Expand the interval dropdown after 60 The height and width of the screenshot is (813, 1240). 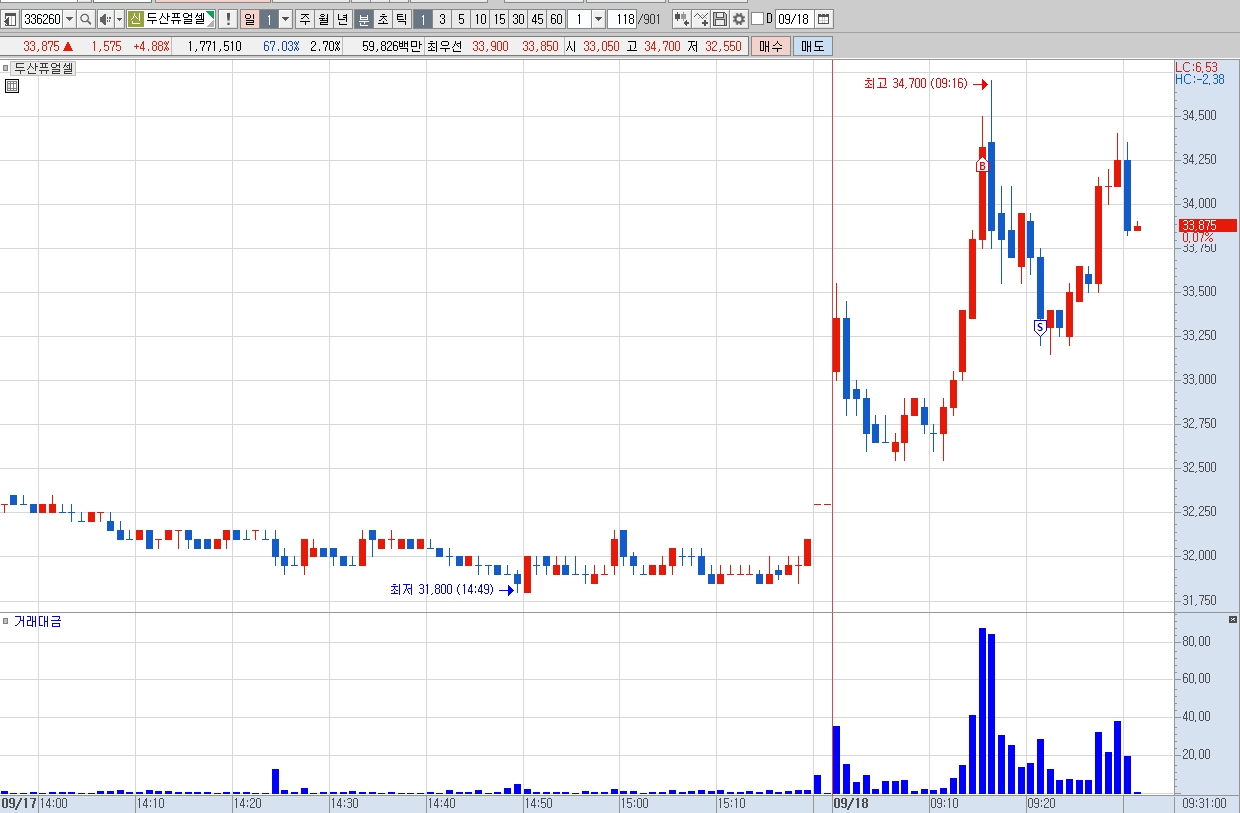[x=598, y=19]
